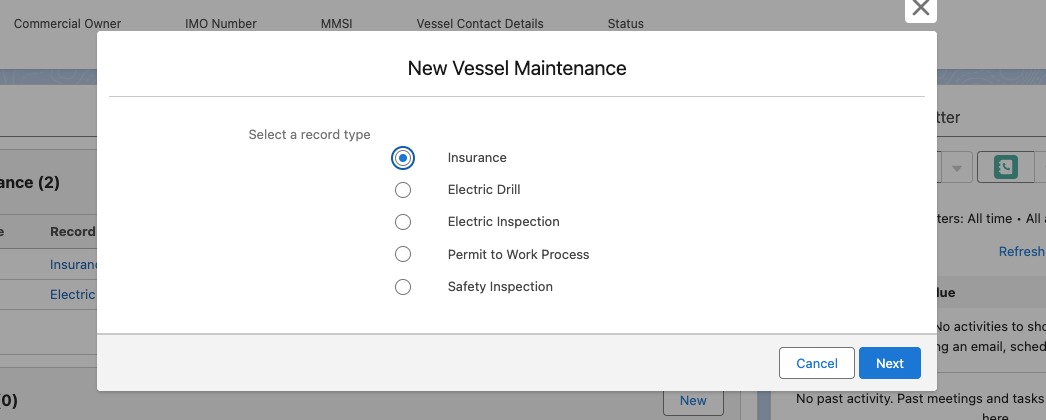The image size is (1046, 420).
Task: Click the New button behind the dialog
Action: tap(693, 401)
